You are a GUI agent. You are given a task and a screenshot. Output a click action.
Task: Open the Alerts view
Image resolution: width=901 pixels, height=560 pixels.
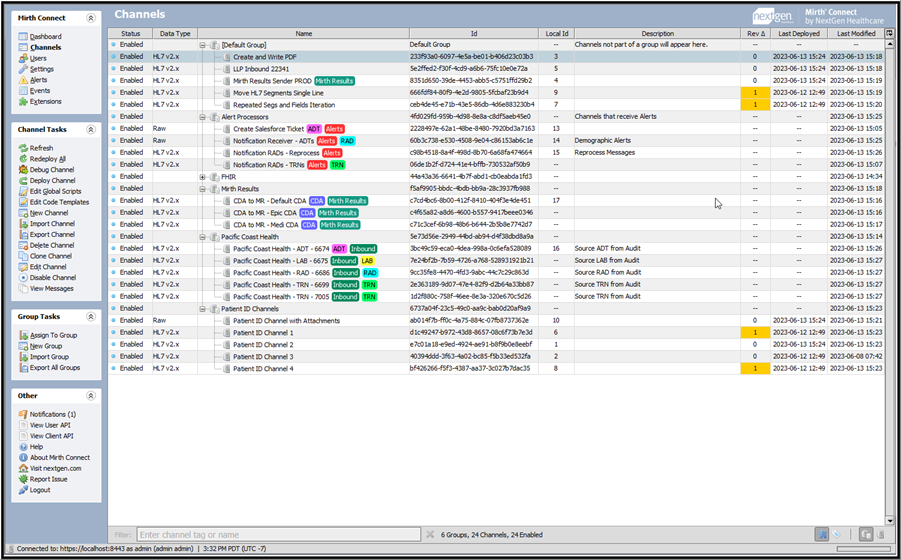pos(38,80)
